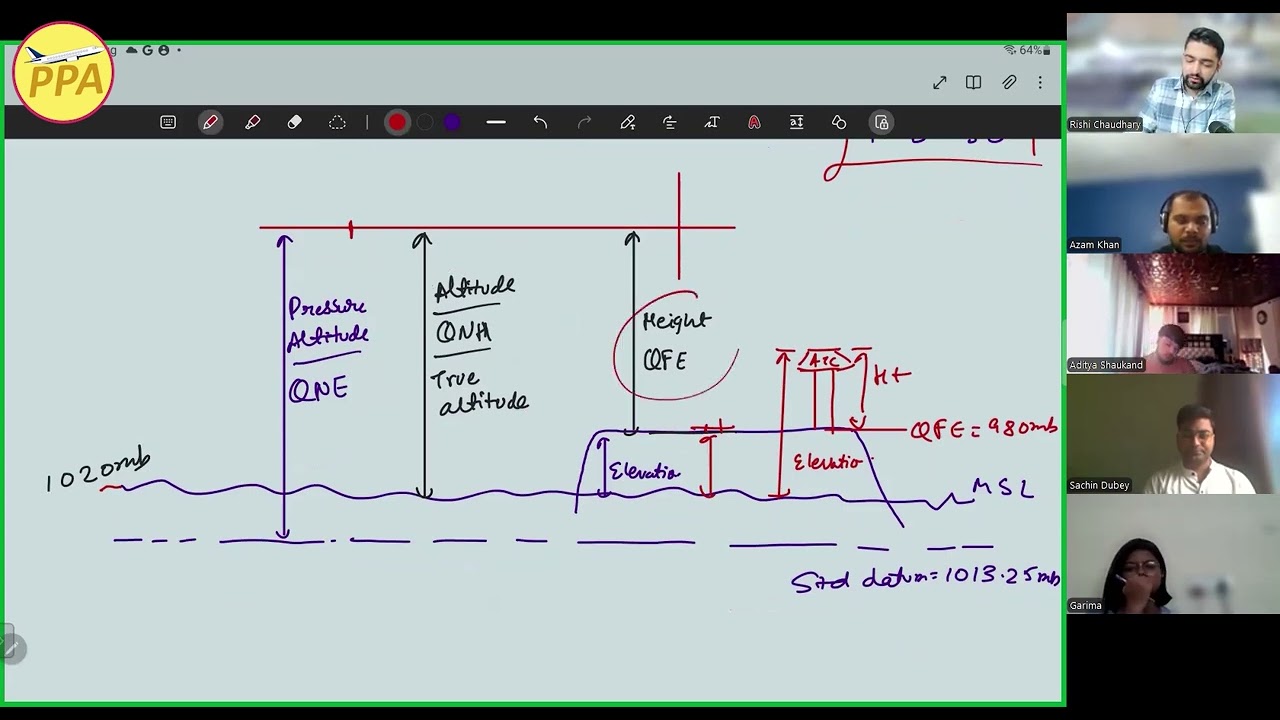Undo the last stroke
Viewport: 1280px width, 720px height.
click(540, 122)
